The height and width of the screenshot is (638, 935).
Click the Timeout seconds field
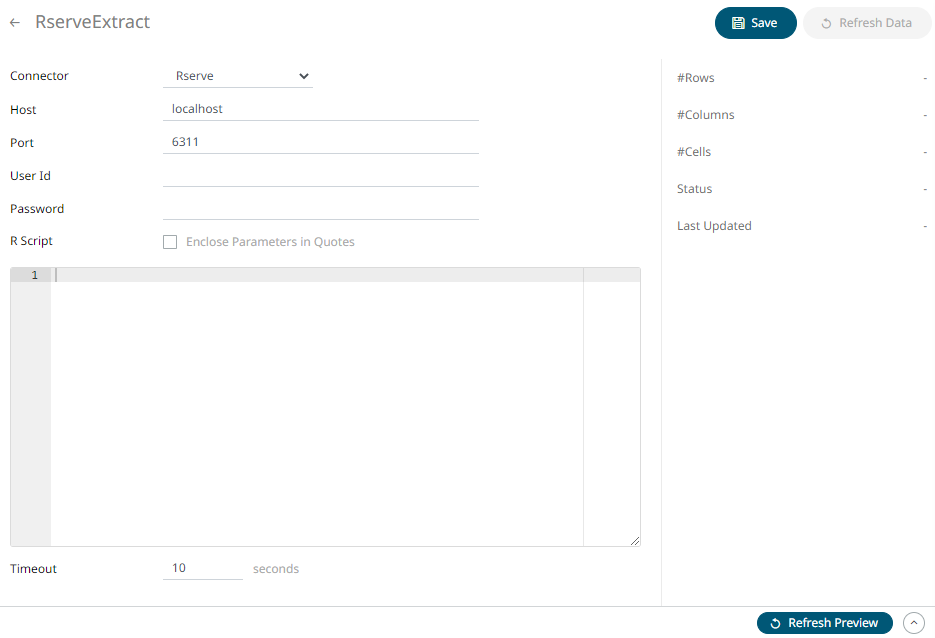202,568
